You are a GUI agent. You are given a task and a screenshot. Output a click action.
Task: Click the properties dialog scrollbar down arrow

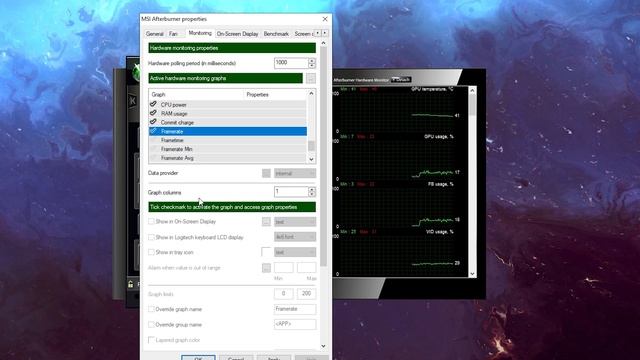(324, 346)
